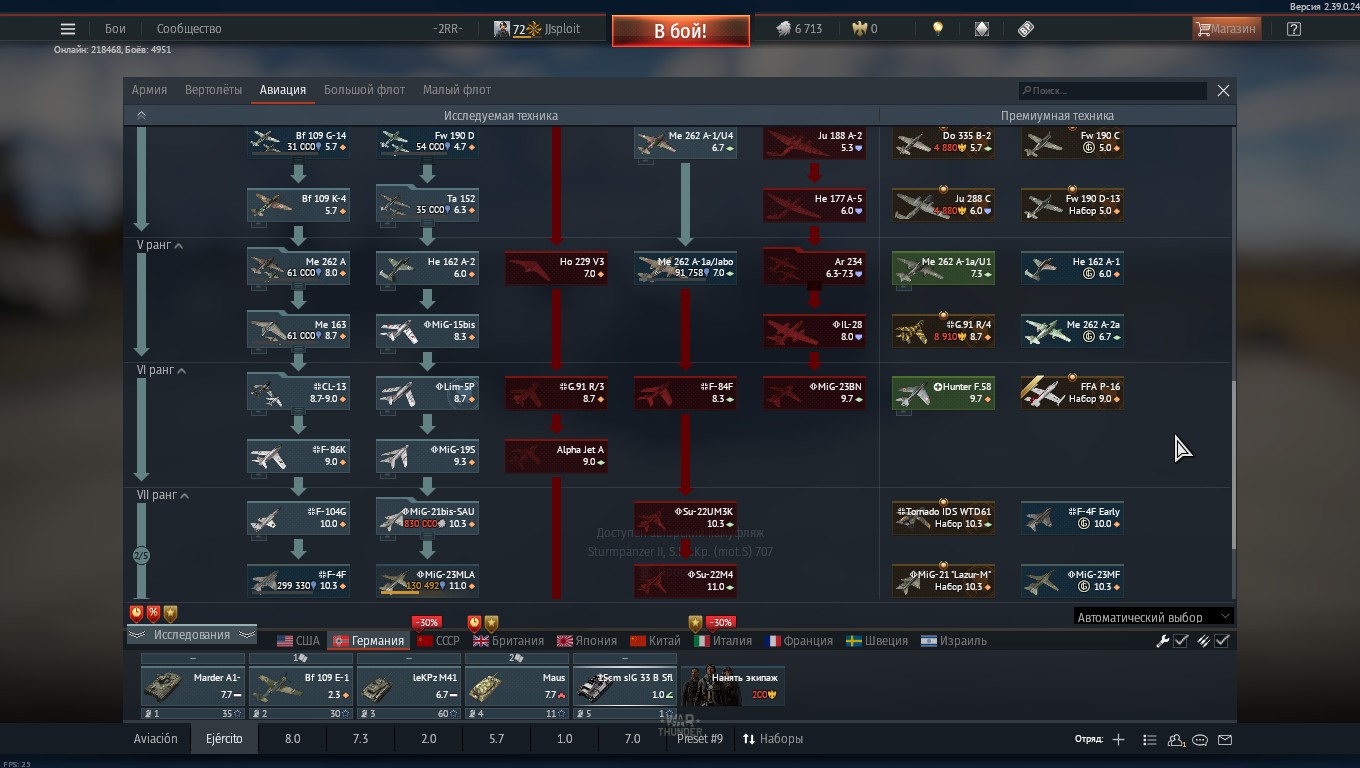Select the MiG-23MLA aircraft card
This screenshot has height=768, width=1360.
(427, 581)
